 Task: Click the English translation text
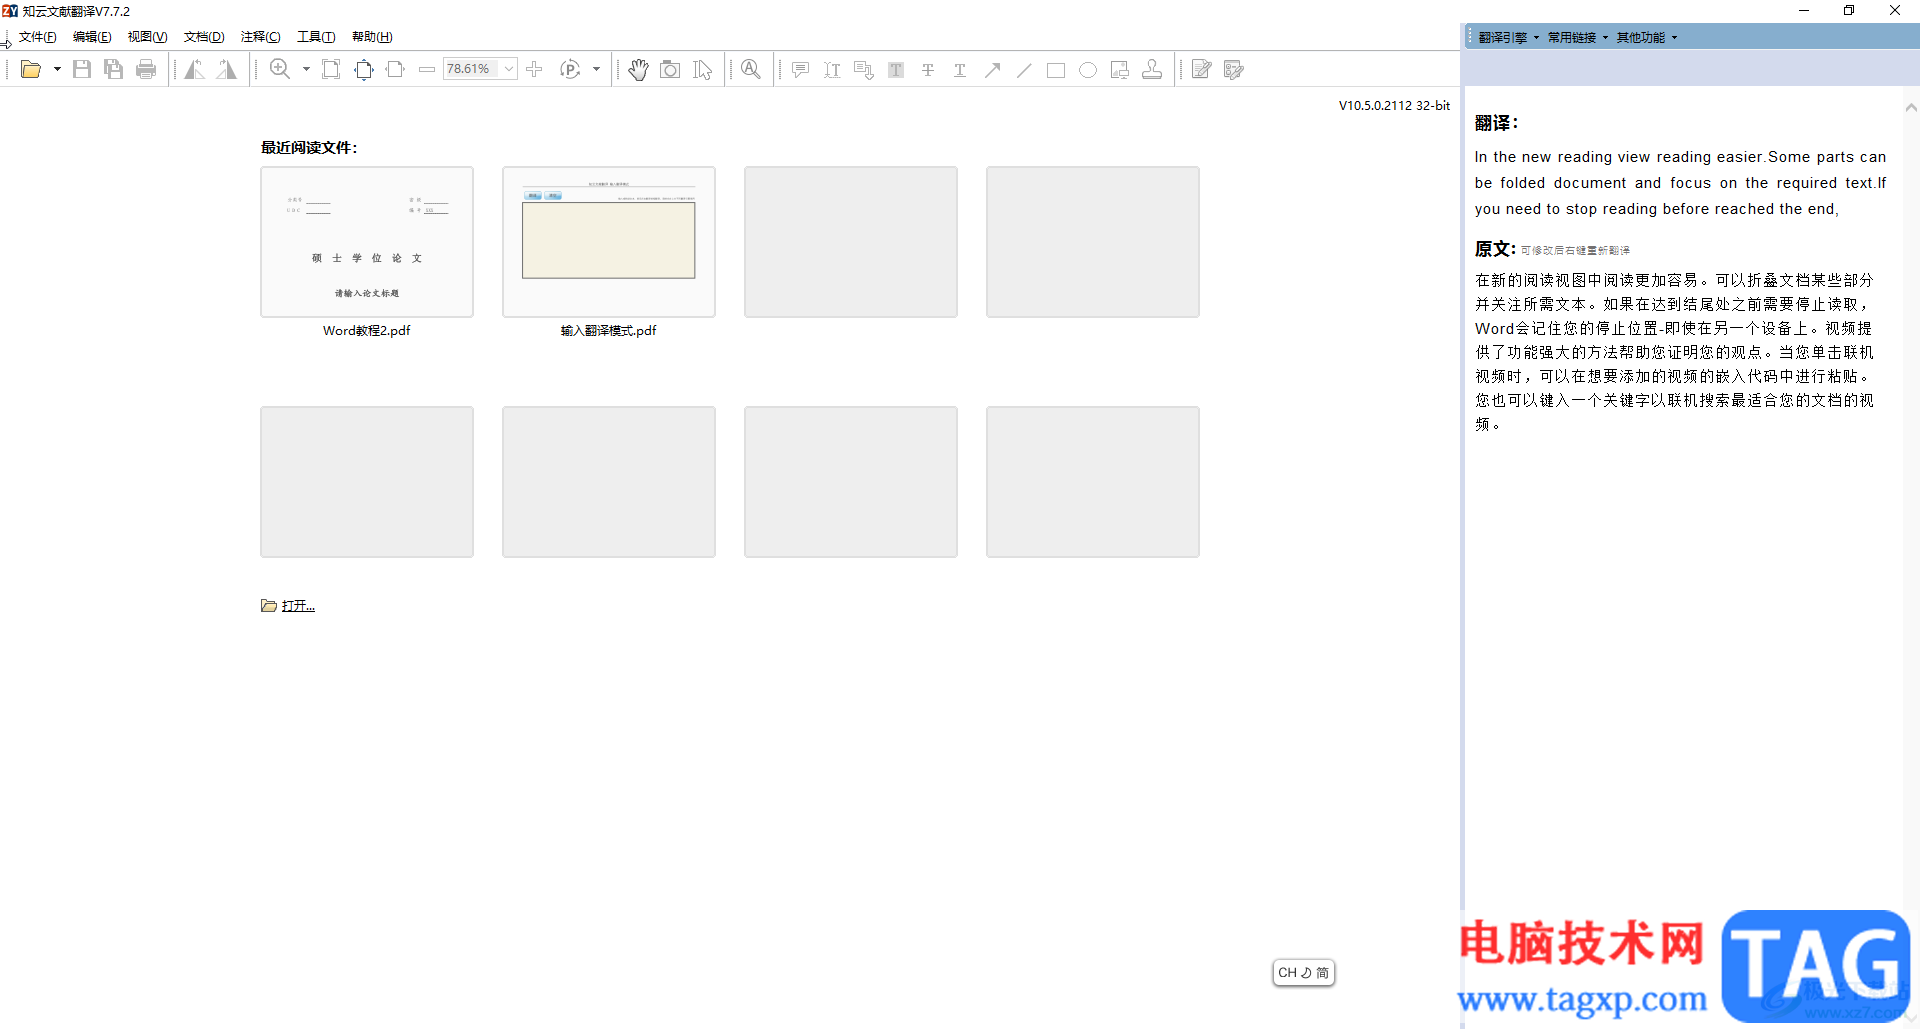[x=1680, y=183]
